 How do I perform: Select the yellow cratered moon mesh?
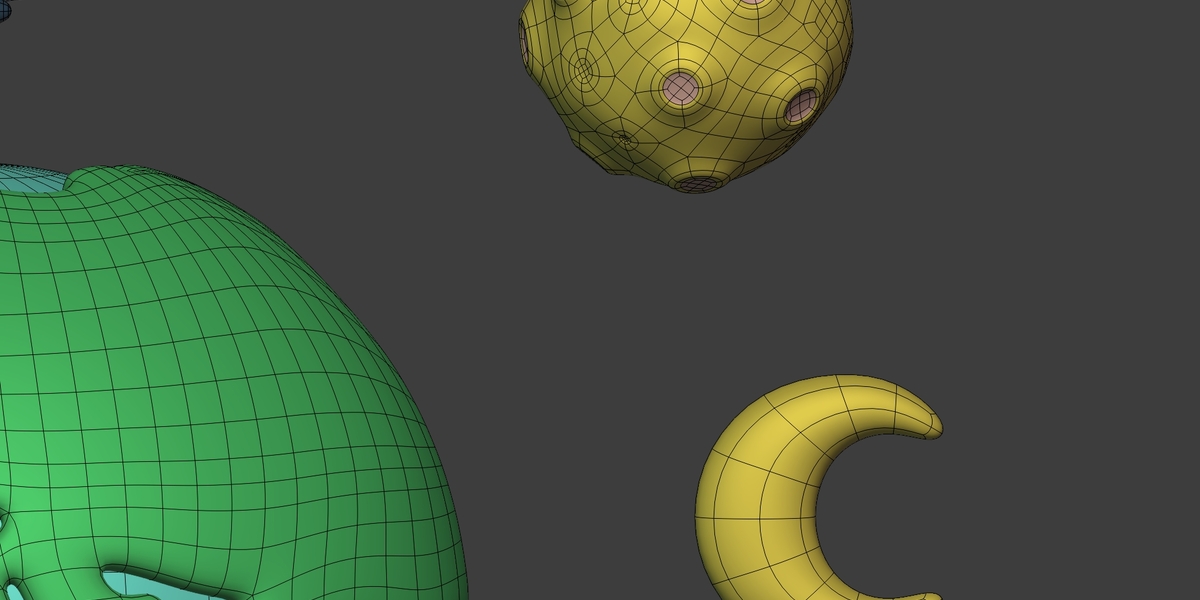pyautogui.click(x=685, y=90)
